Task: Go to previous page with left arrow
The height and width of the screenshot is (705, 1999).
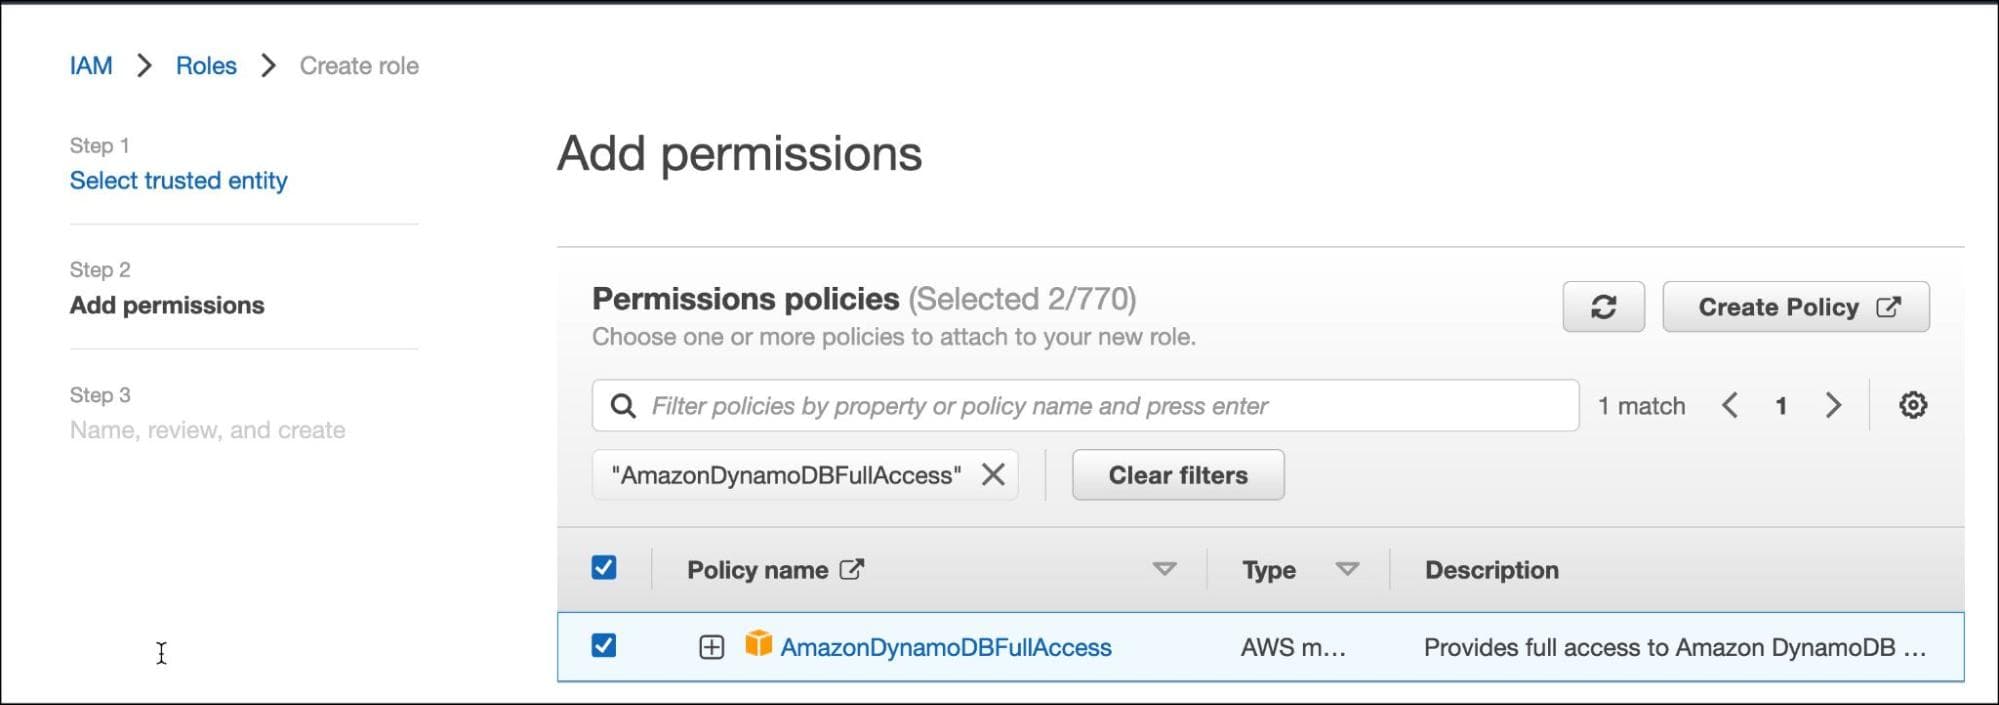Action: click(1729, 405)
